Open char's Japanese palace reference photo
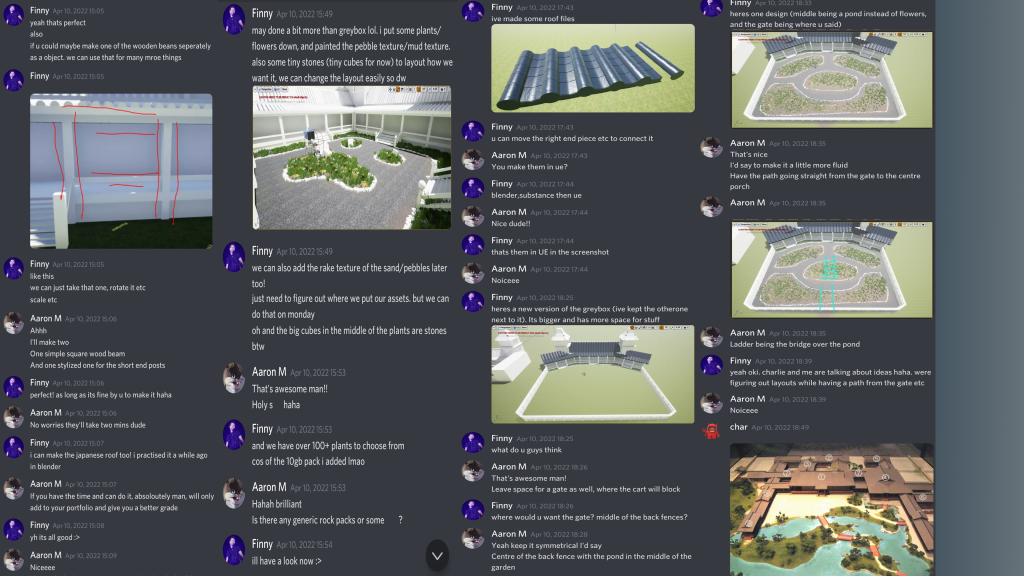This screenshot has width=1024, height=576. point(831,509)
